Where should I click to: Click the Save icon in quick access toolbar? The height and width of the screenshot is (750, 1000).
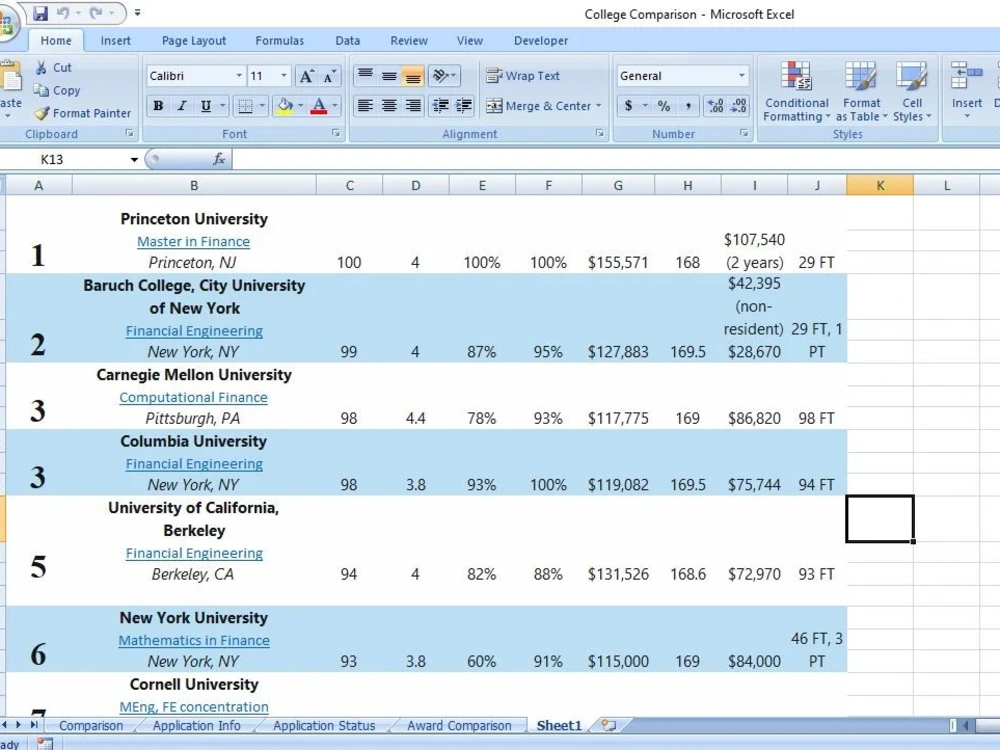(x=40, y=13)
